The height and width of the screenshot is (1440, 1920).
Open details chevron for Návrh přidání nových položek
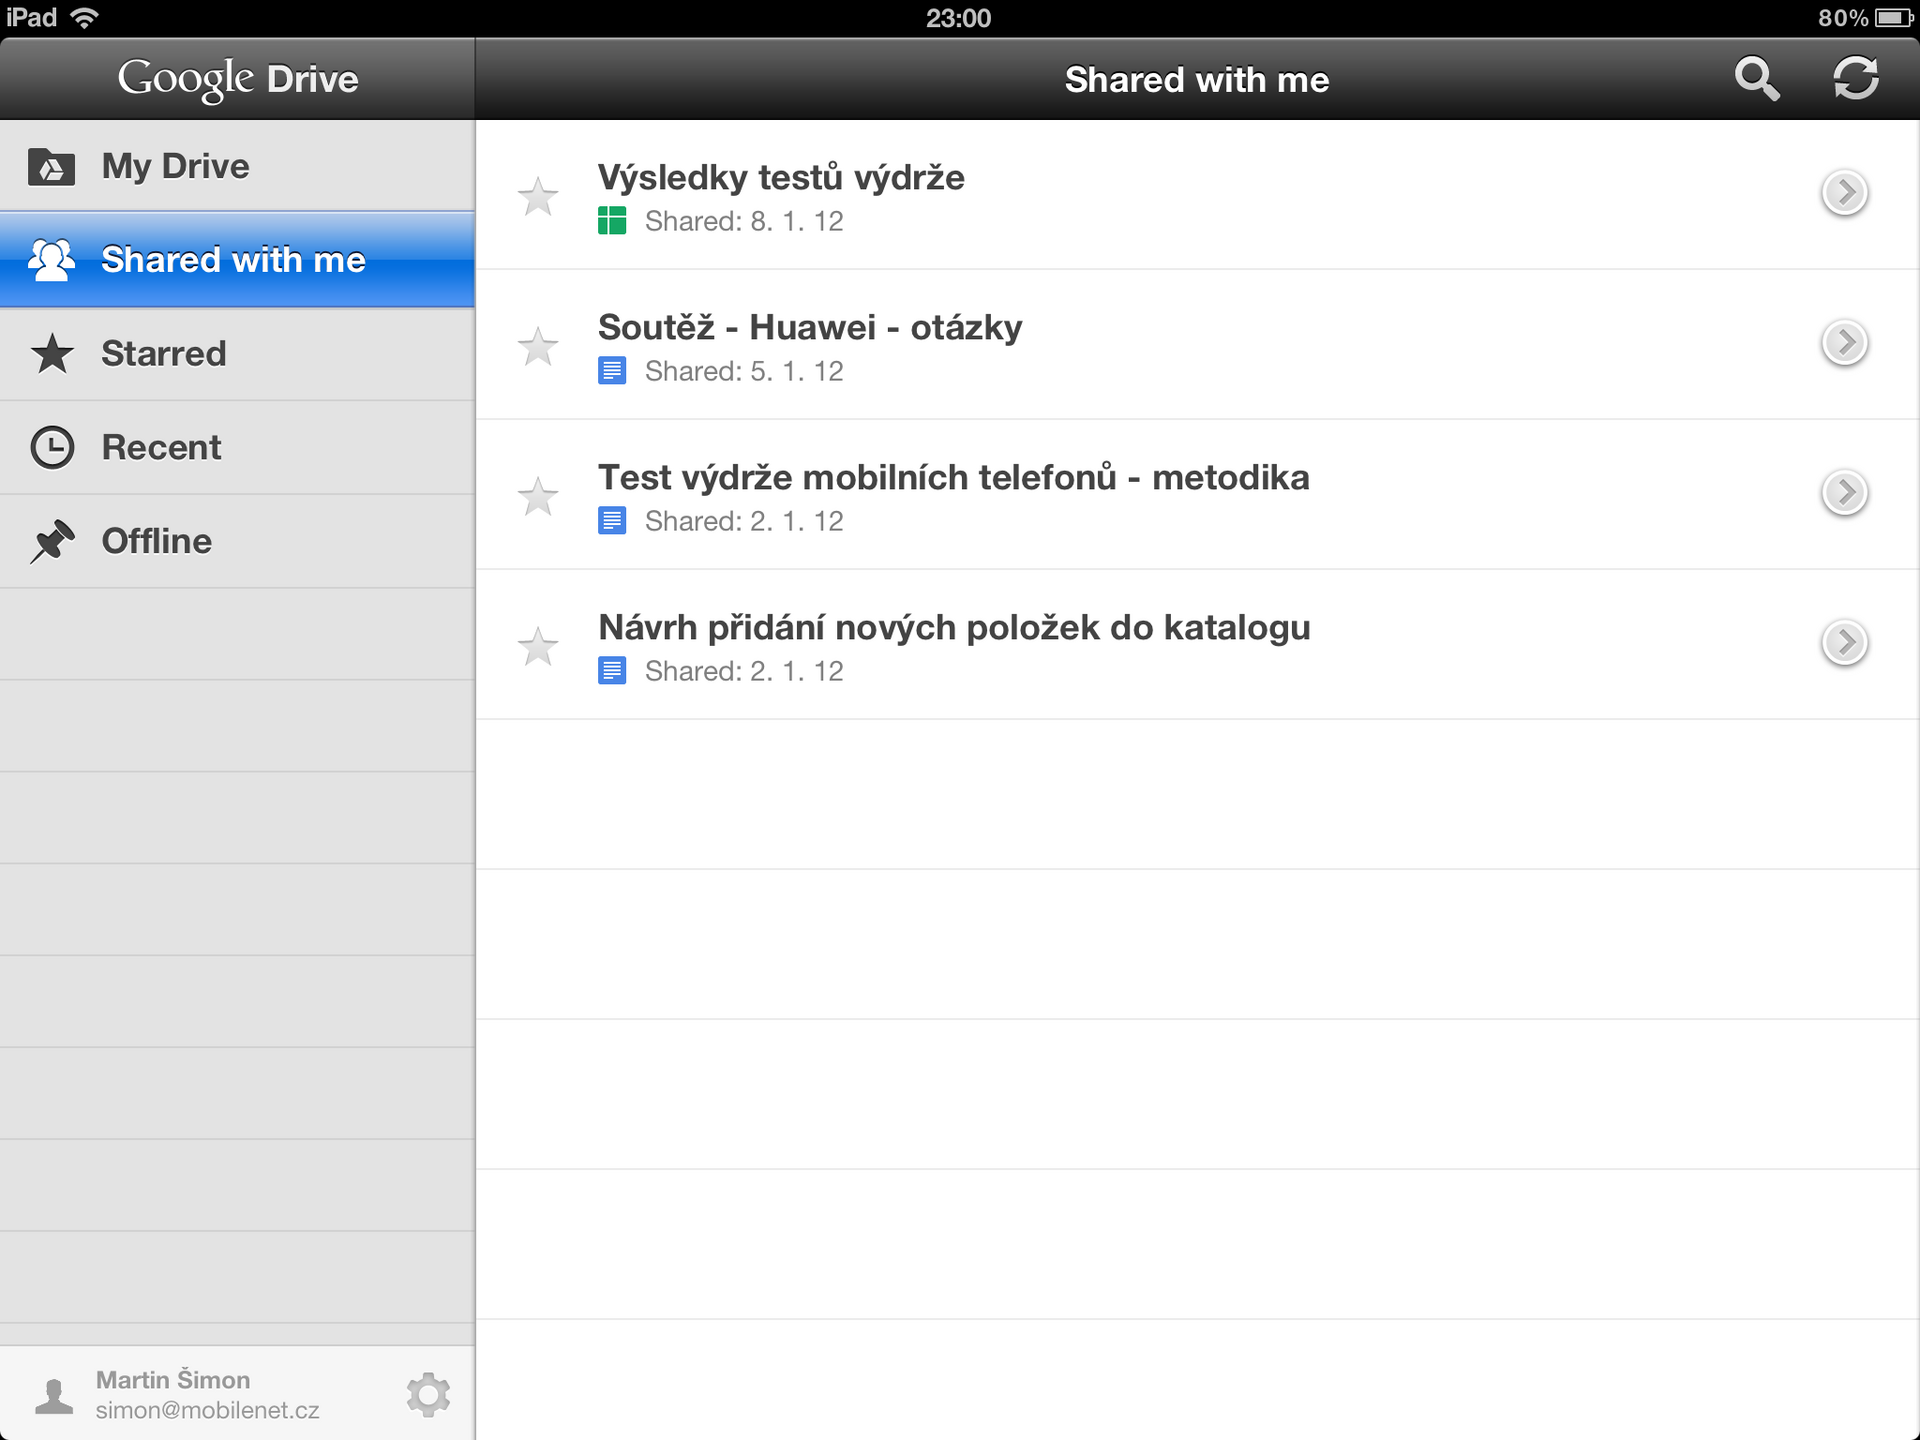click(x=1845, y=643)
